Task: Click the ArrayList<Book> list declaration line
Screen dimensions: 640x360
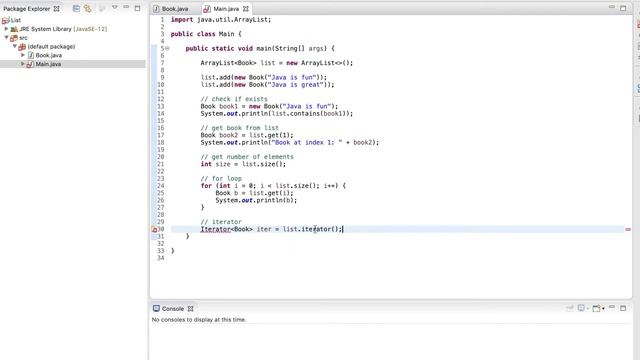Action: 276,63
